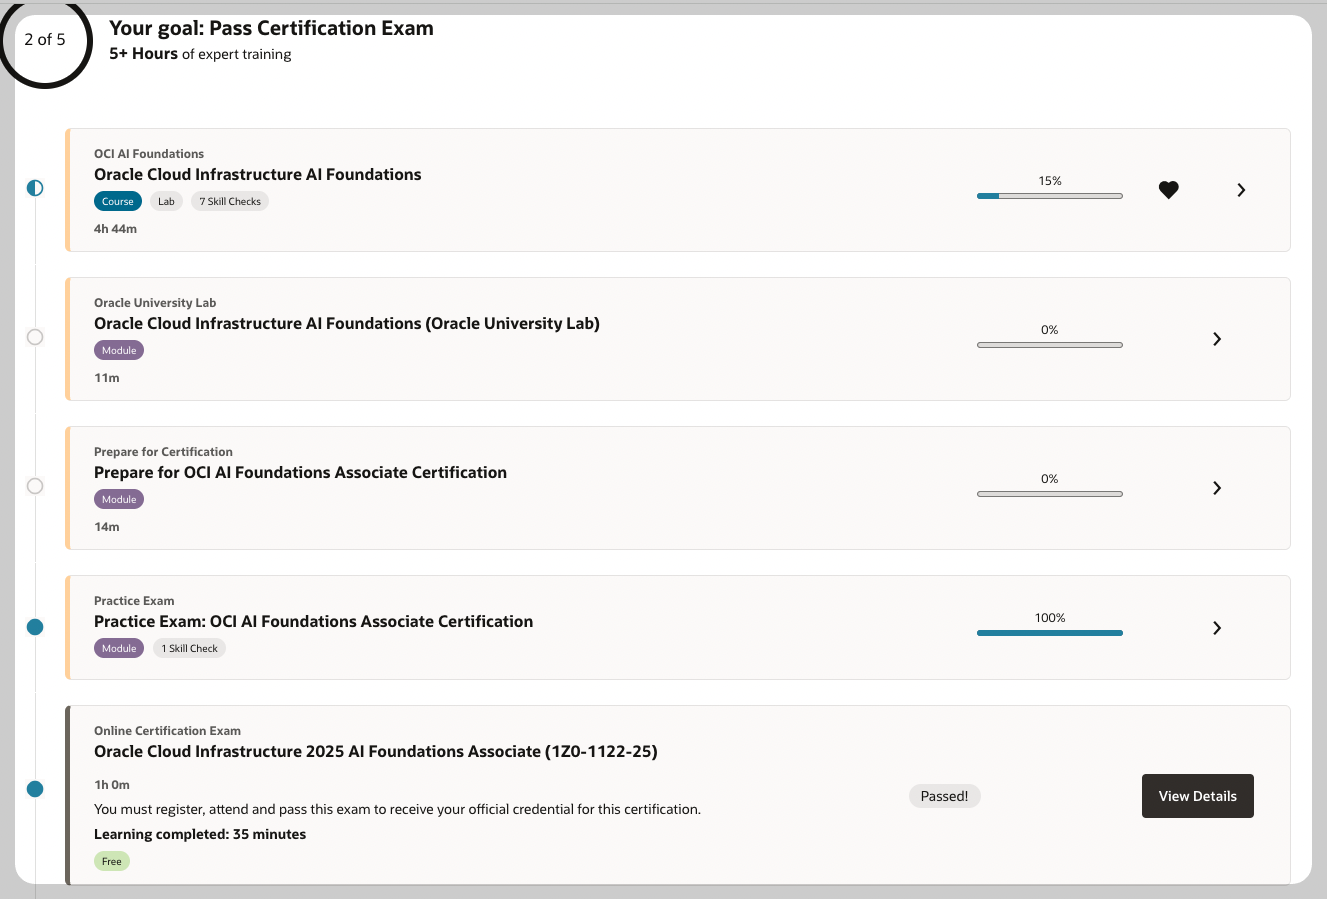Open the Oracle University Lab module chevron
1327x899 pixels.
pos(1217,339)
